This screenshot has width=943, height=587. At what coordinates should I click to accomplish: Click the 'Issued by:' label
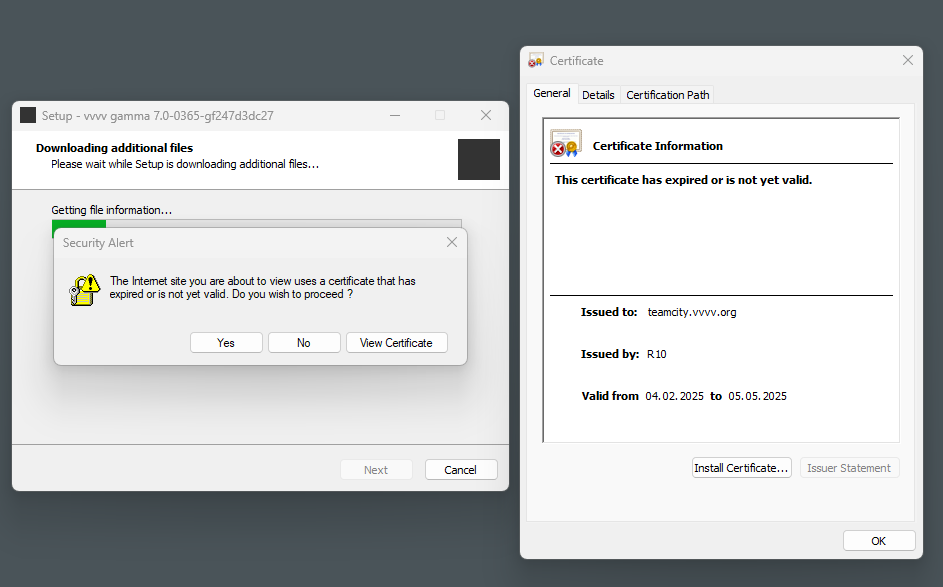(610, 354)
